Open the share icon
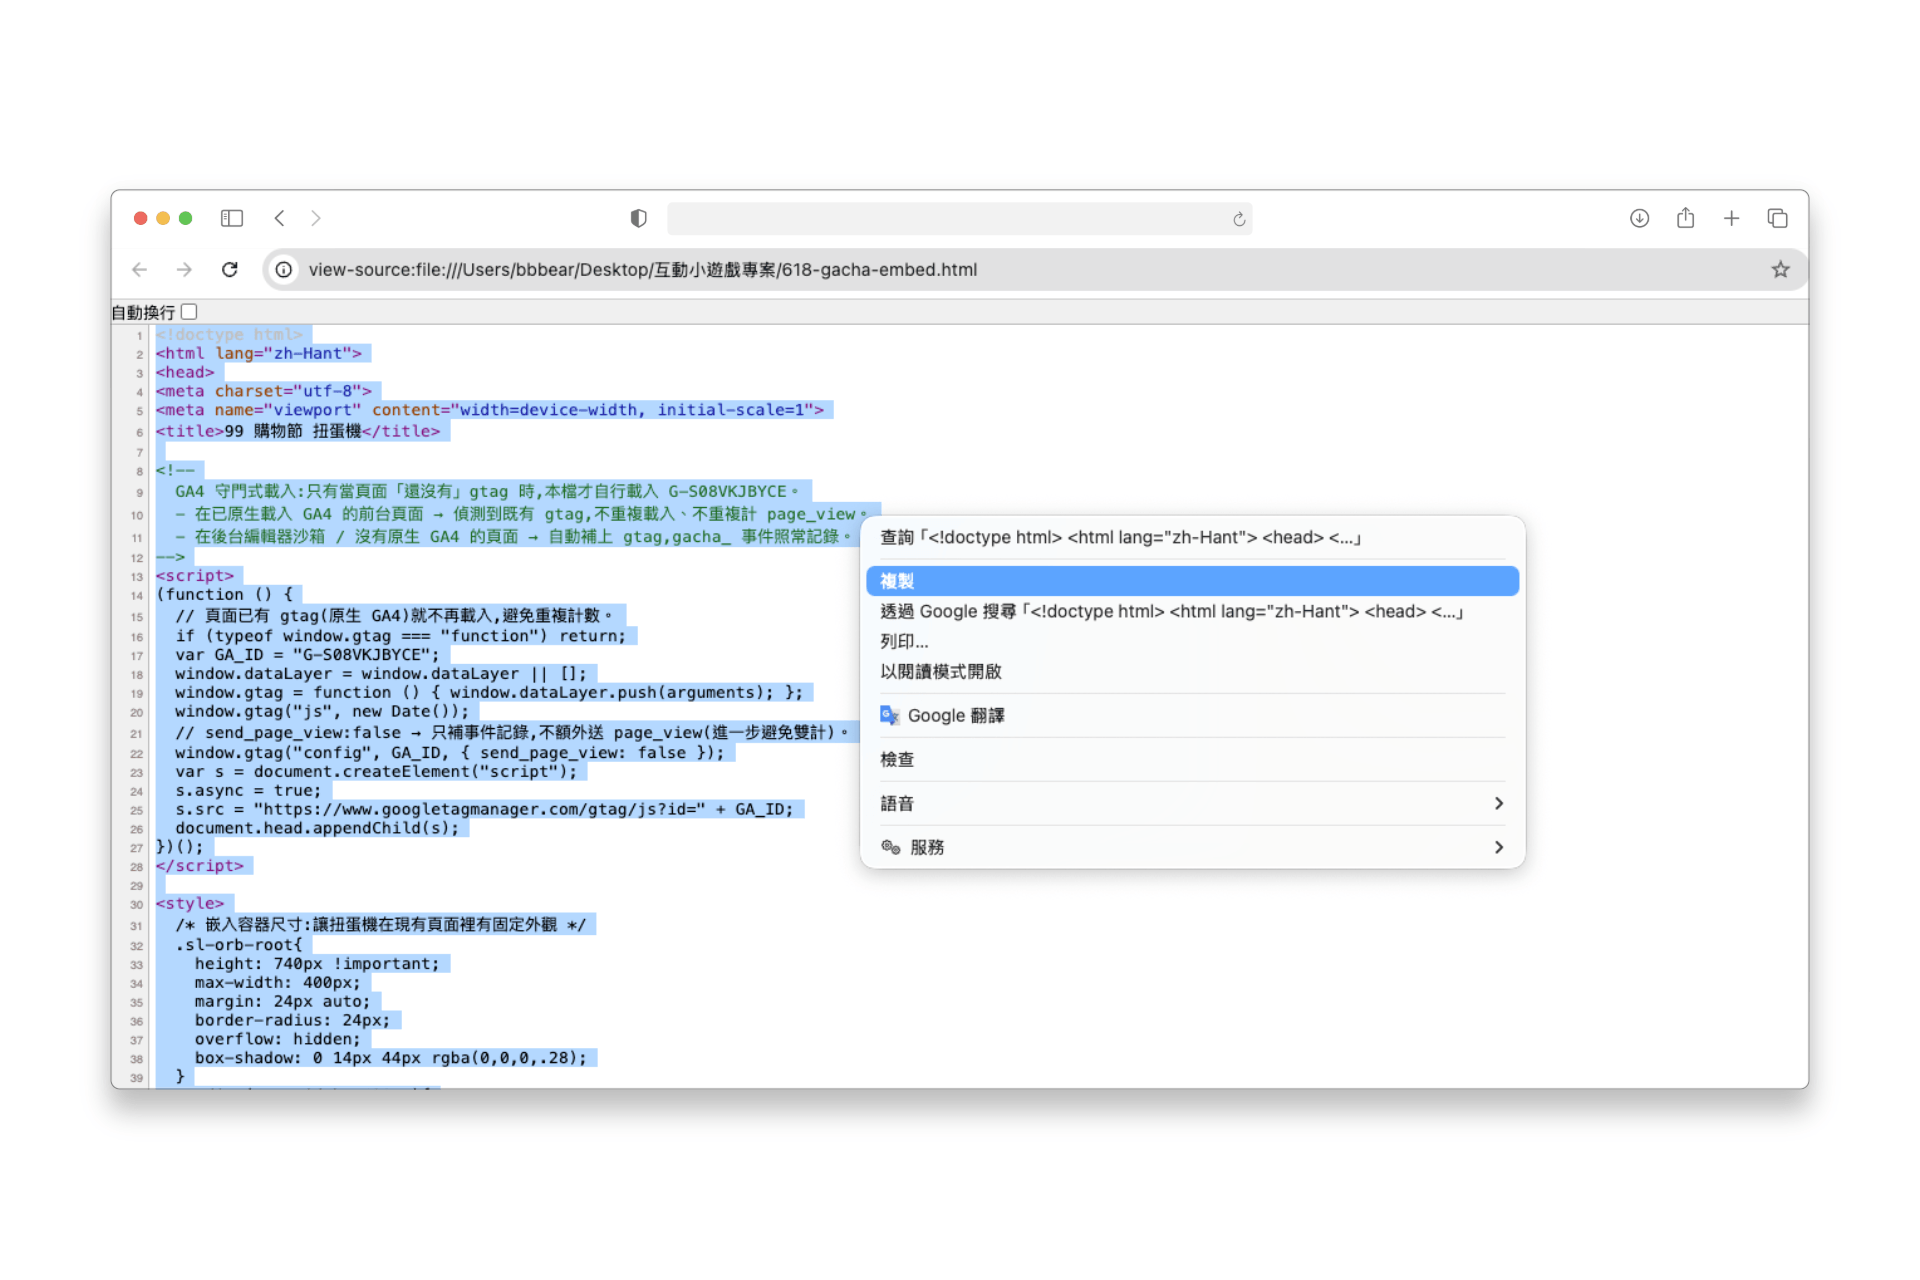 (x=1685, y=217)
